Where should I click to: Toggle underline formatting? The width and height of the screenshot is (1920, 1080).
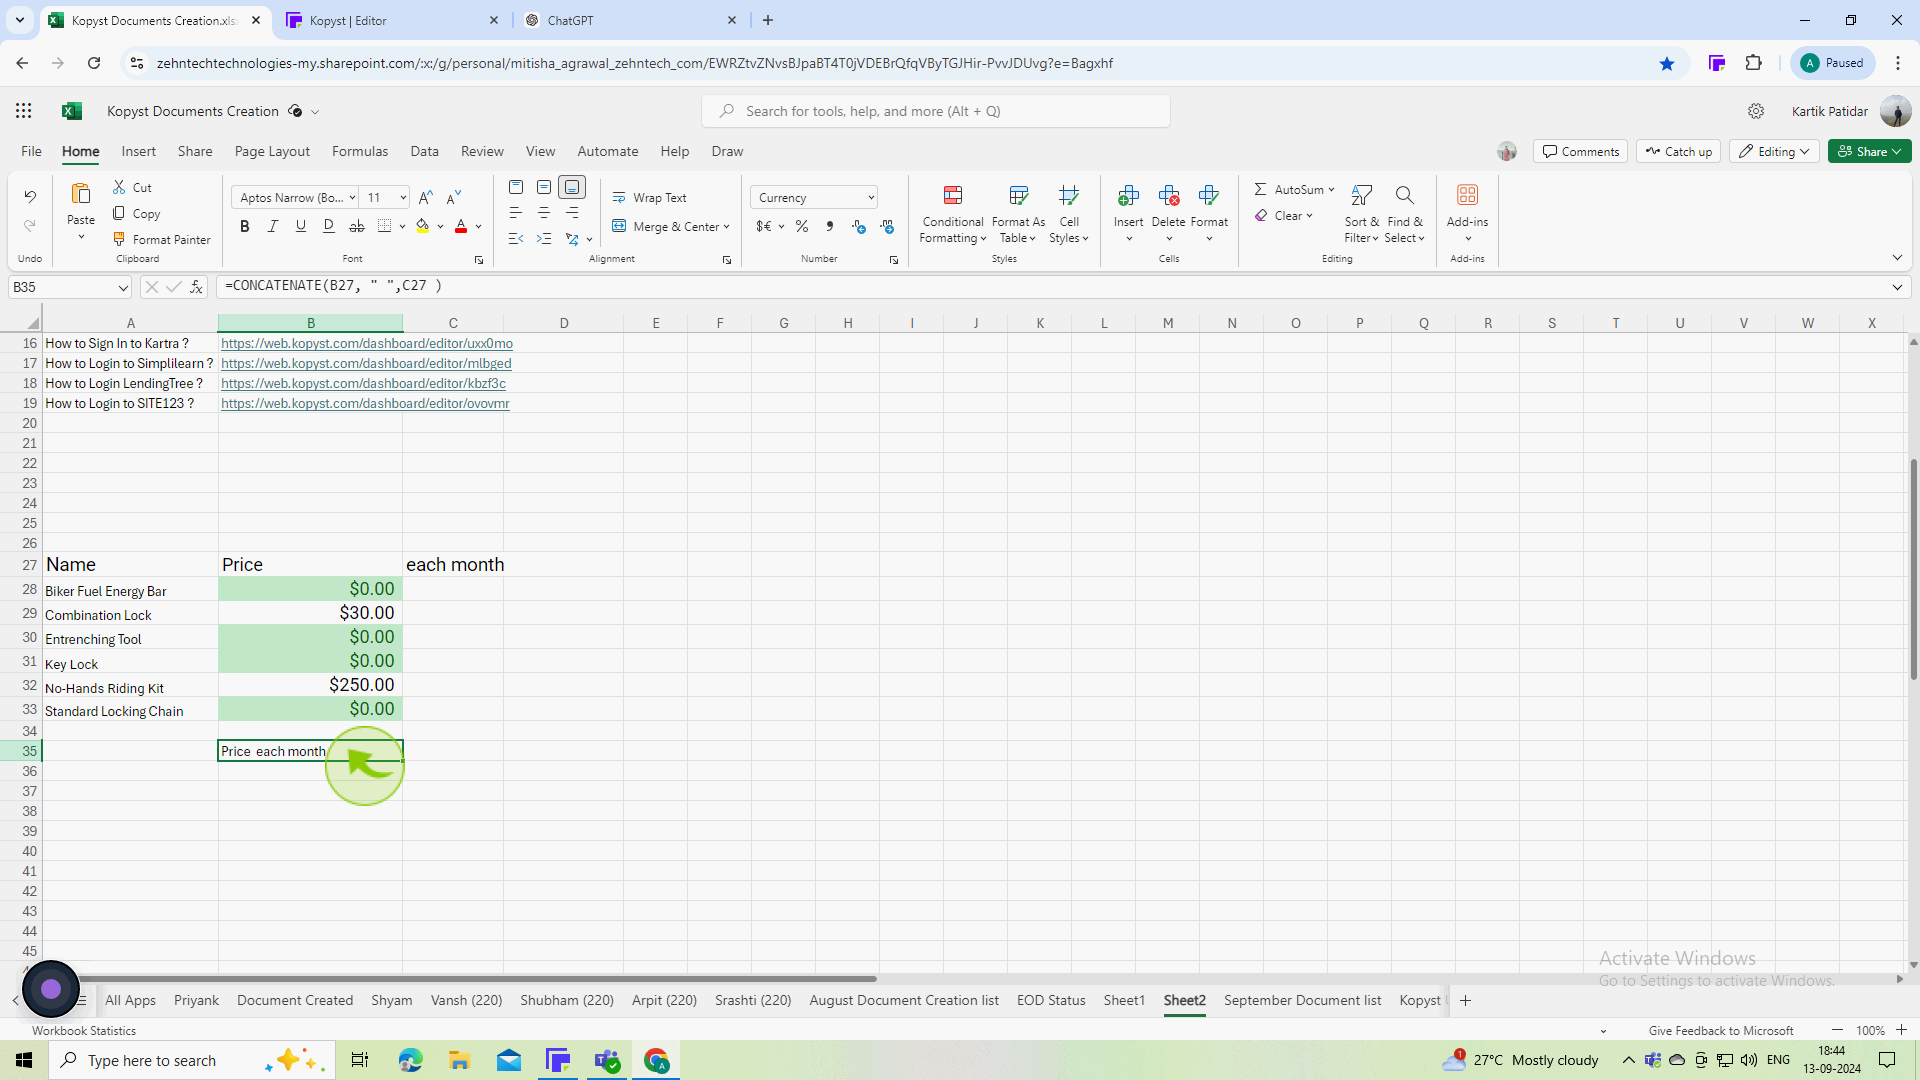pos(301,227)
